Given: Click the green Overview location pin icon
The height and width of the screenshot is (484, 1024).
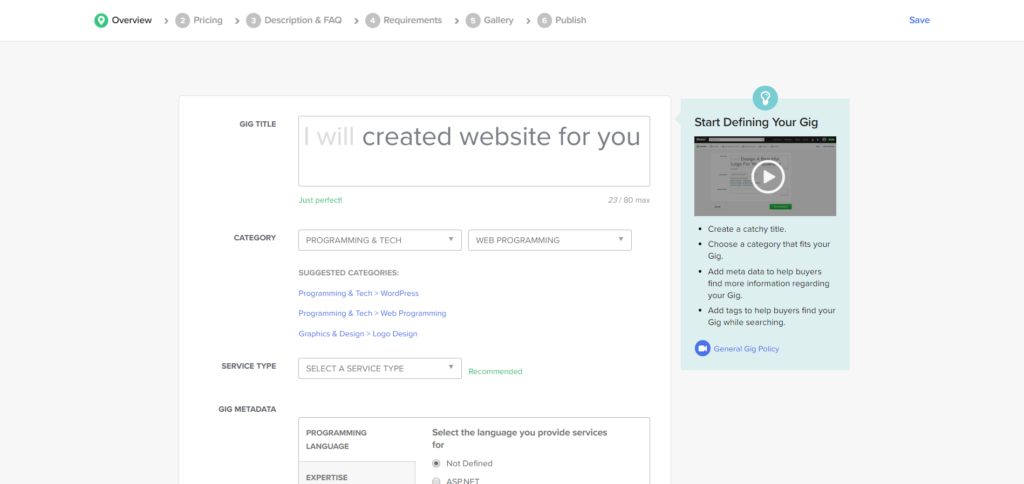Looking at the screenshot, I should (x=101, y=20).
